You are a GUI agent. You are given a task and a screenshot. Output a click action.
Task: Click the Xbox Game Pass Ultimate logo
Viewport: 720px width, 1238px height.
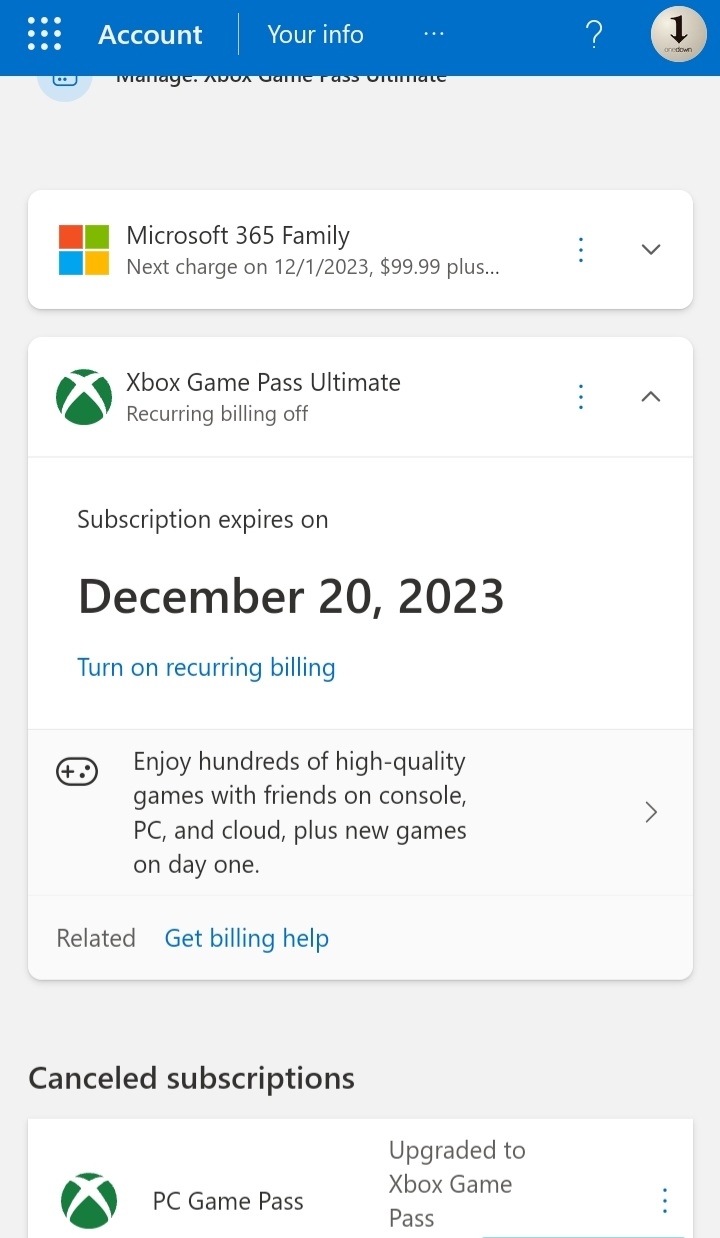point(84,397)
